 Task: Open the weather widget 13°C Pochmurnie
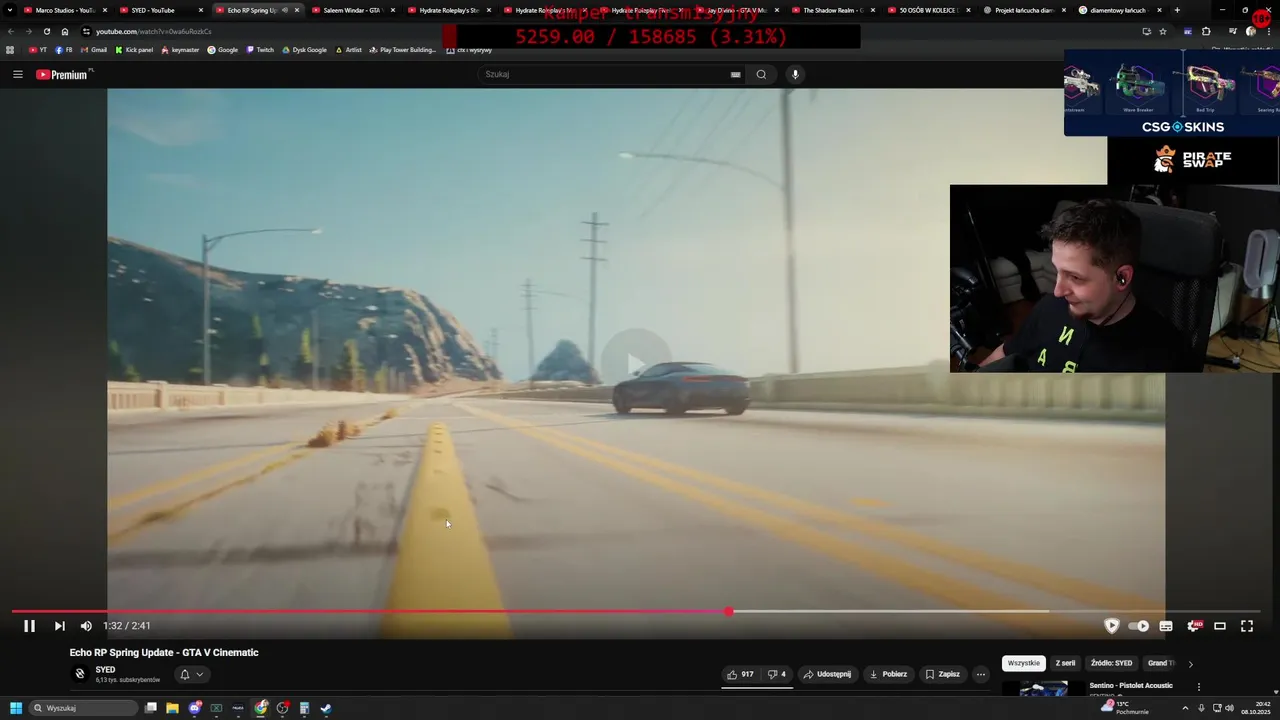tap(1124, 708)
